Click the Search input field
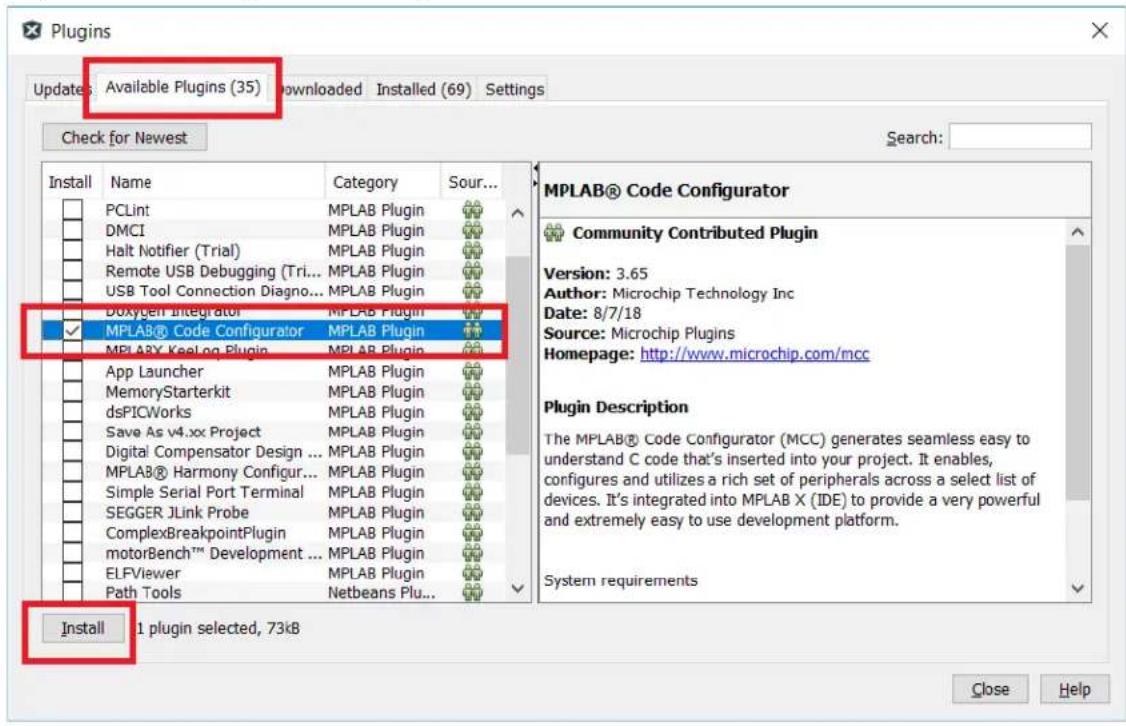Viewport: 1126px width, 726px height. (x=1020, y=136)
